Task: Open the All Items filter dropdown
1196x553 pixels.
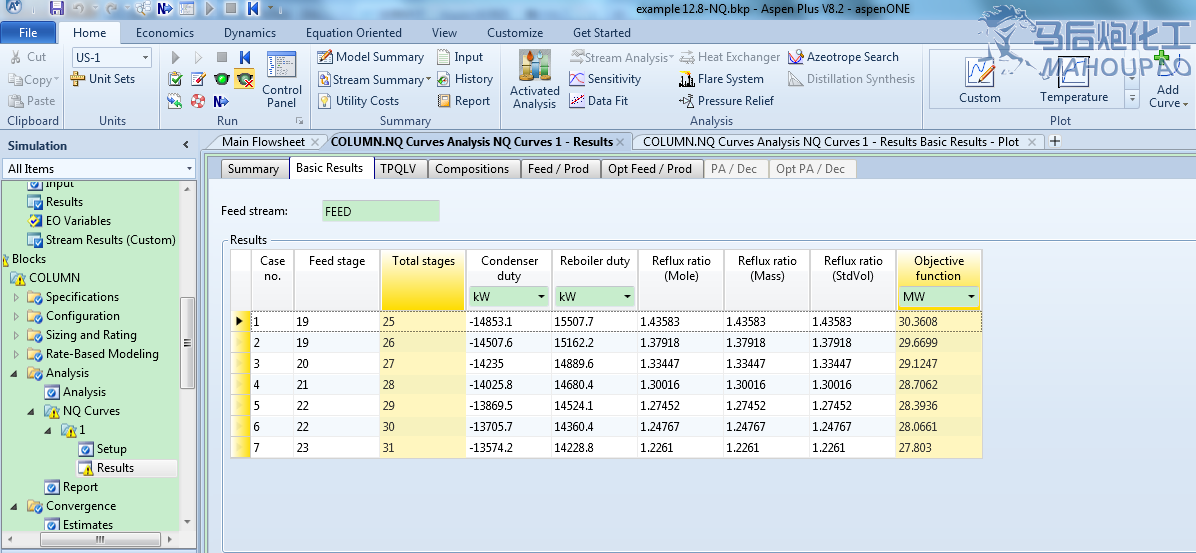Action: [x=189, y=169]
